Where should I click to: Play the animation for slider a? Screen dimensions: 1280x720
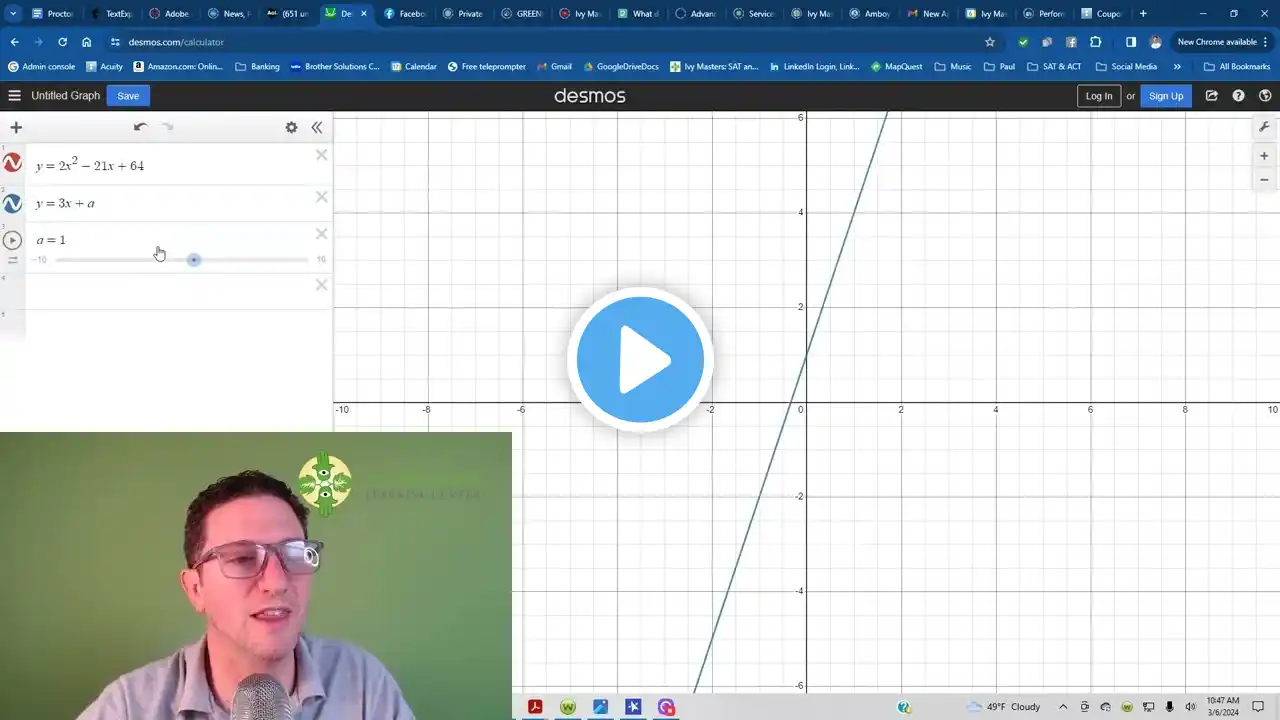[12, 240]
